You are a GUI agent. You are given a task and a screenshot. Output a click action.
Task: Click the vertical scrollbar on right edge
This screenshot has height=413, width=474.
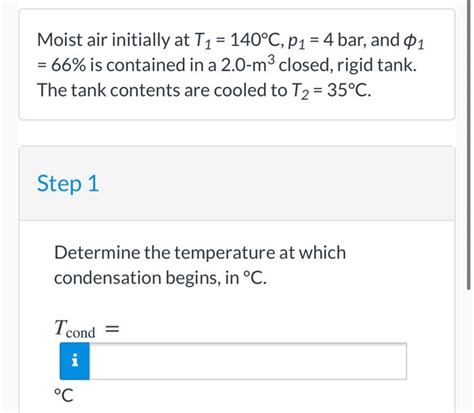(x=469, y=143)
